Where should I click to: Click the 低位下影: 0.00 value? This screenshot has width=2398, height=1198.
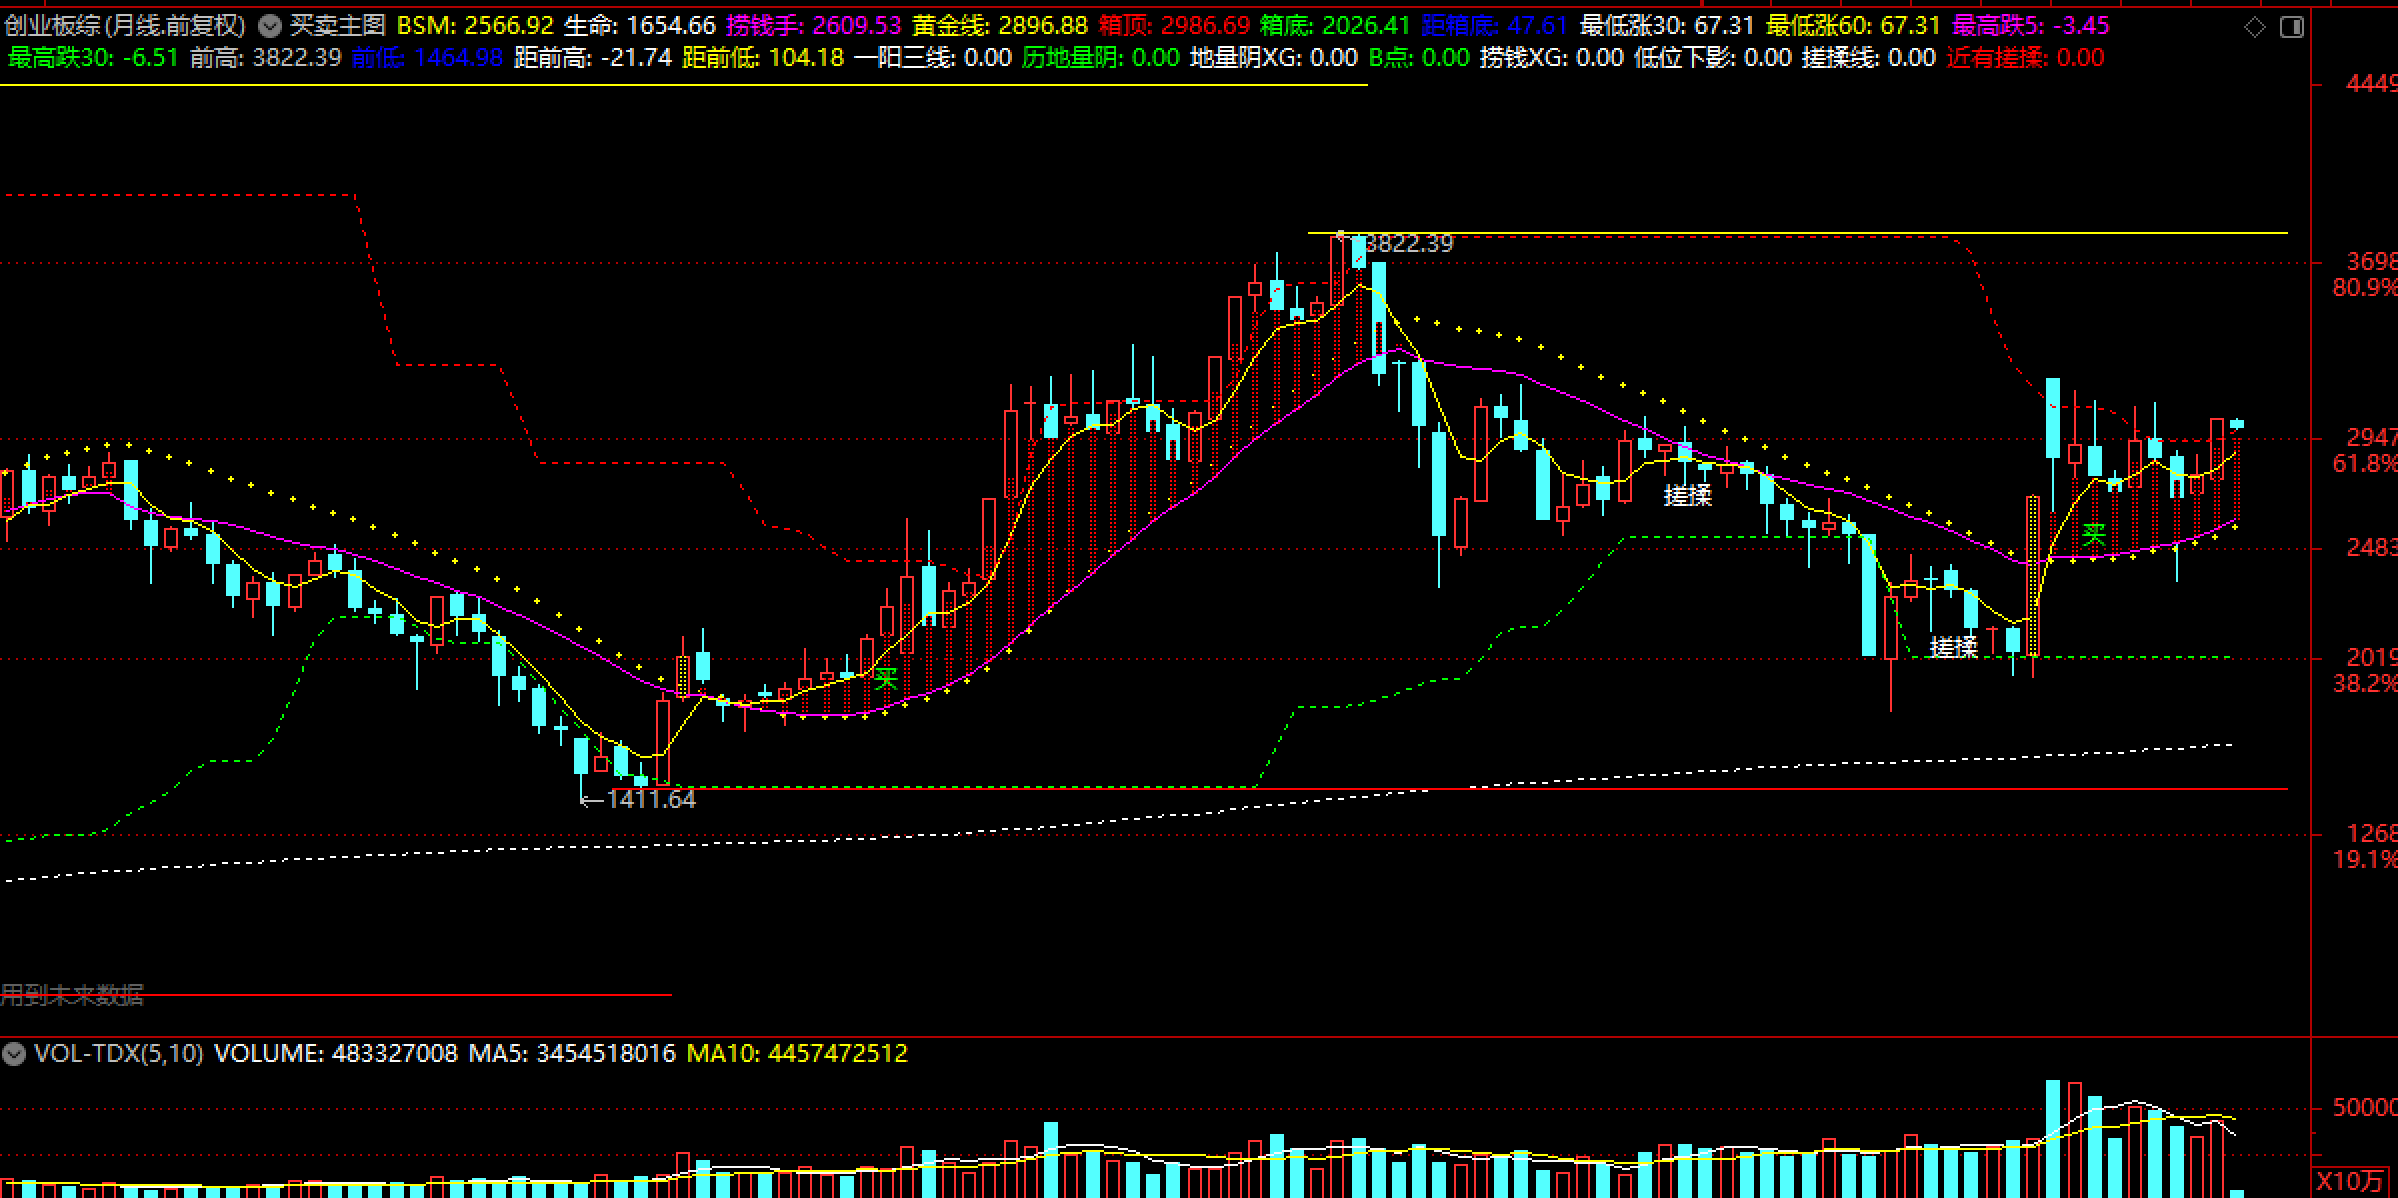(1713, 57)
